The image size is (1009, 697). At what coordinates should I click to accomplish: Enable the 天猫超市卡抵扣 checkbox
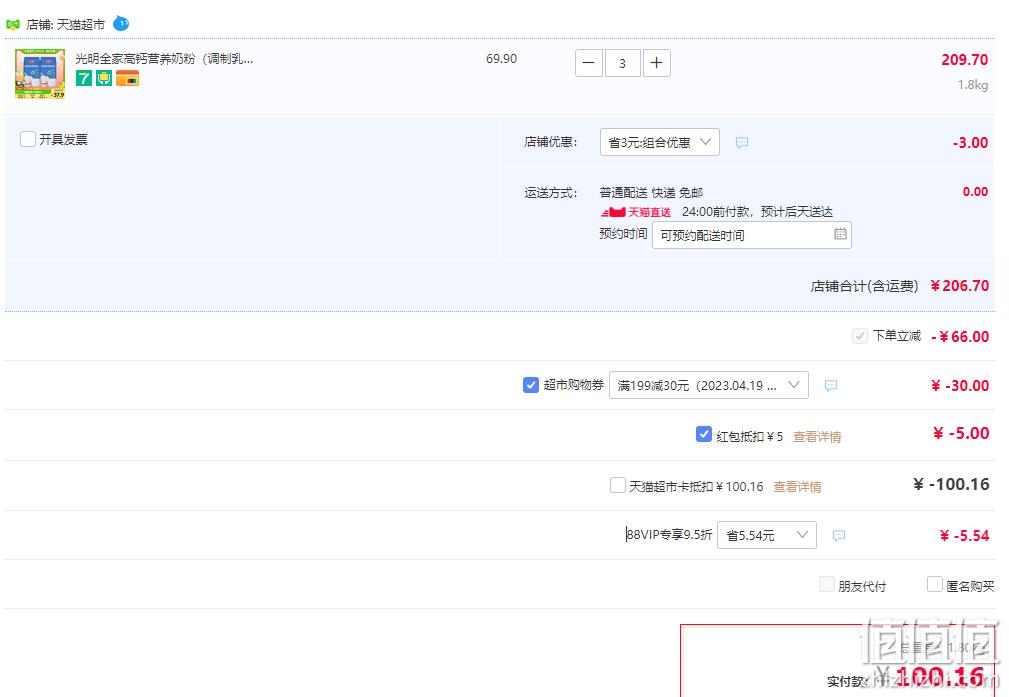pos(617,485)
